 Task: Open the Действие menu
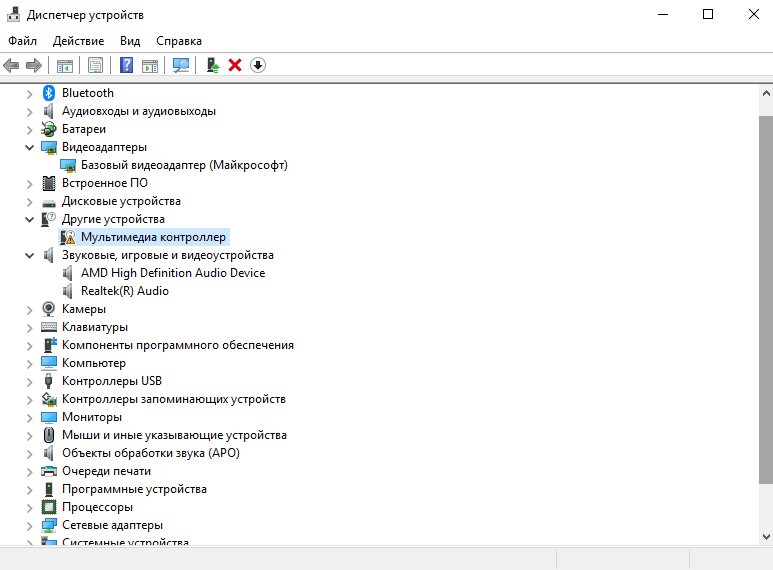[78, 41]
